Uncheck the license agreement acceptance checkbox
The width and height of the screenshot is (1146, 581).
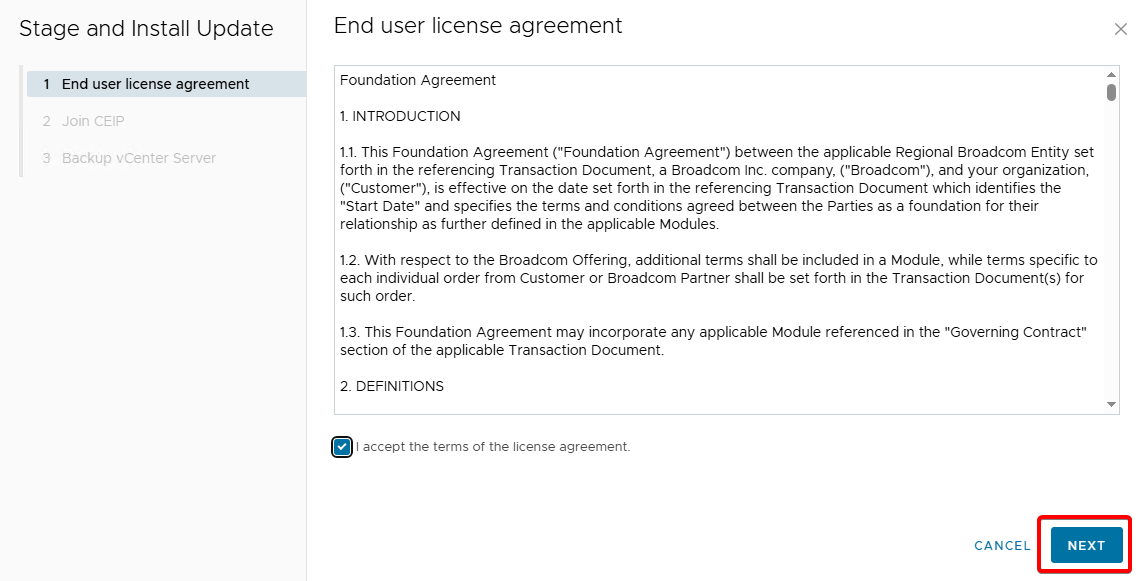(x=342, y=447)
